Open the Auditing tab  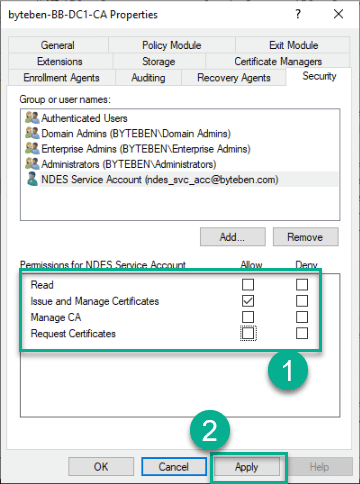(148, 78)
